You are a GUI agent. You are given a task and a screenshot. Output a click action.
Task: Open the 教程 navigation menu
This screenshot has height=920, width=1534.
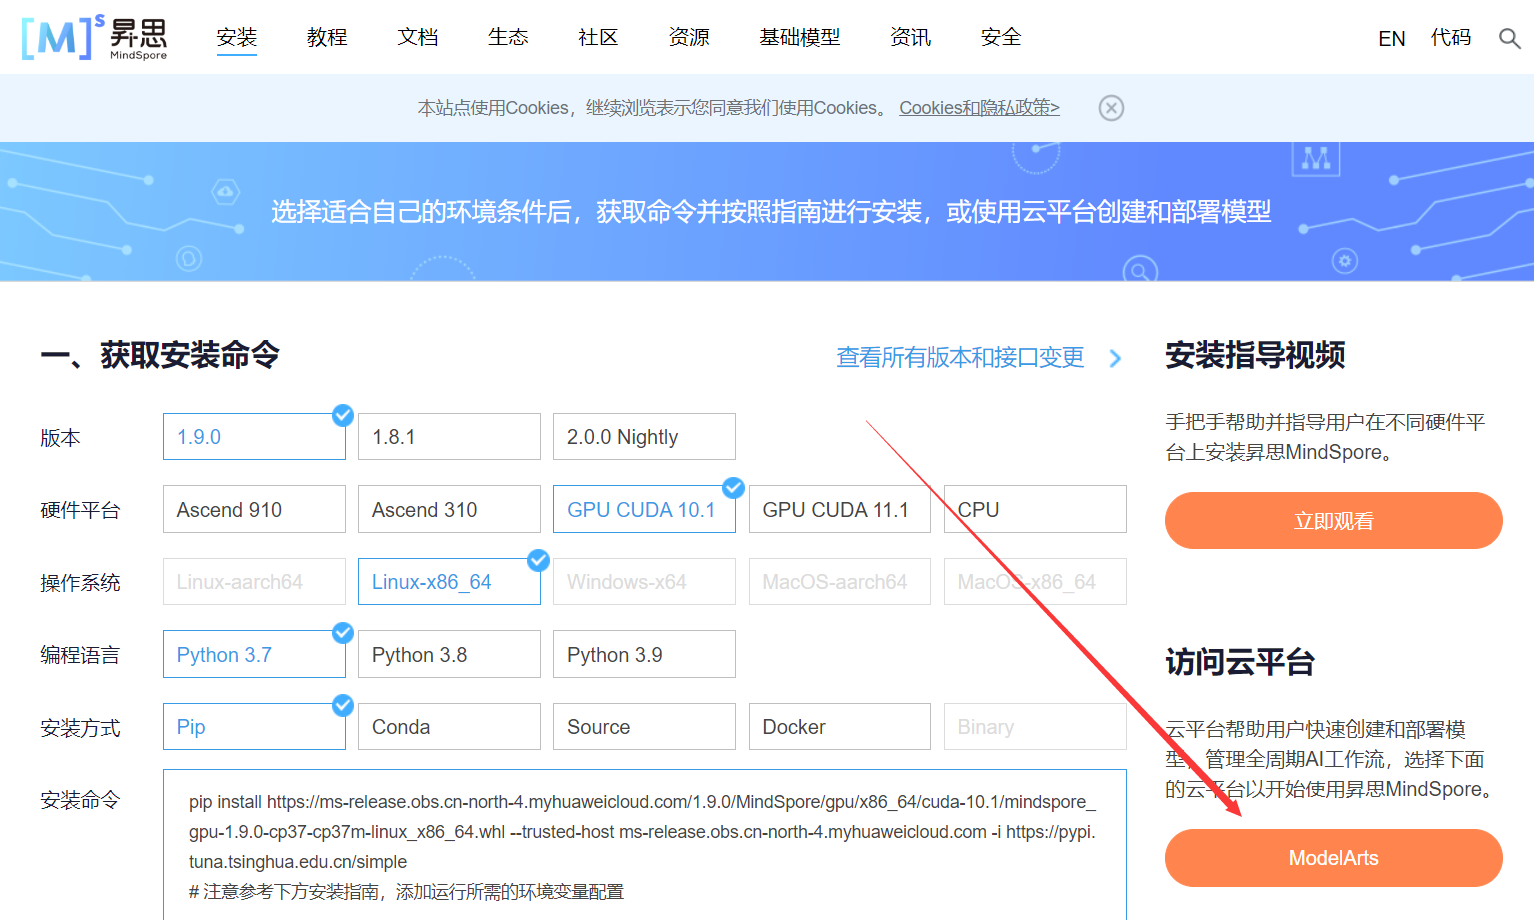(x=326, y=37)
